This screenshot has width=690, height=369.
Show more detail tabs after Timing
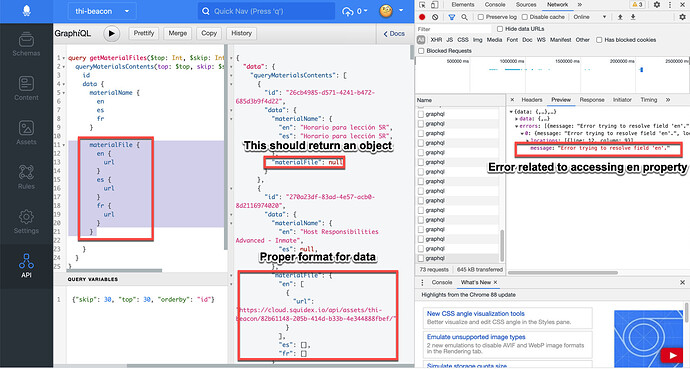(668, 100)
